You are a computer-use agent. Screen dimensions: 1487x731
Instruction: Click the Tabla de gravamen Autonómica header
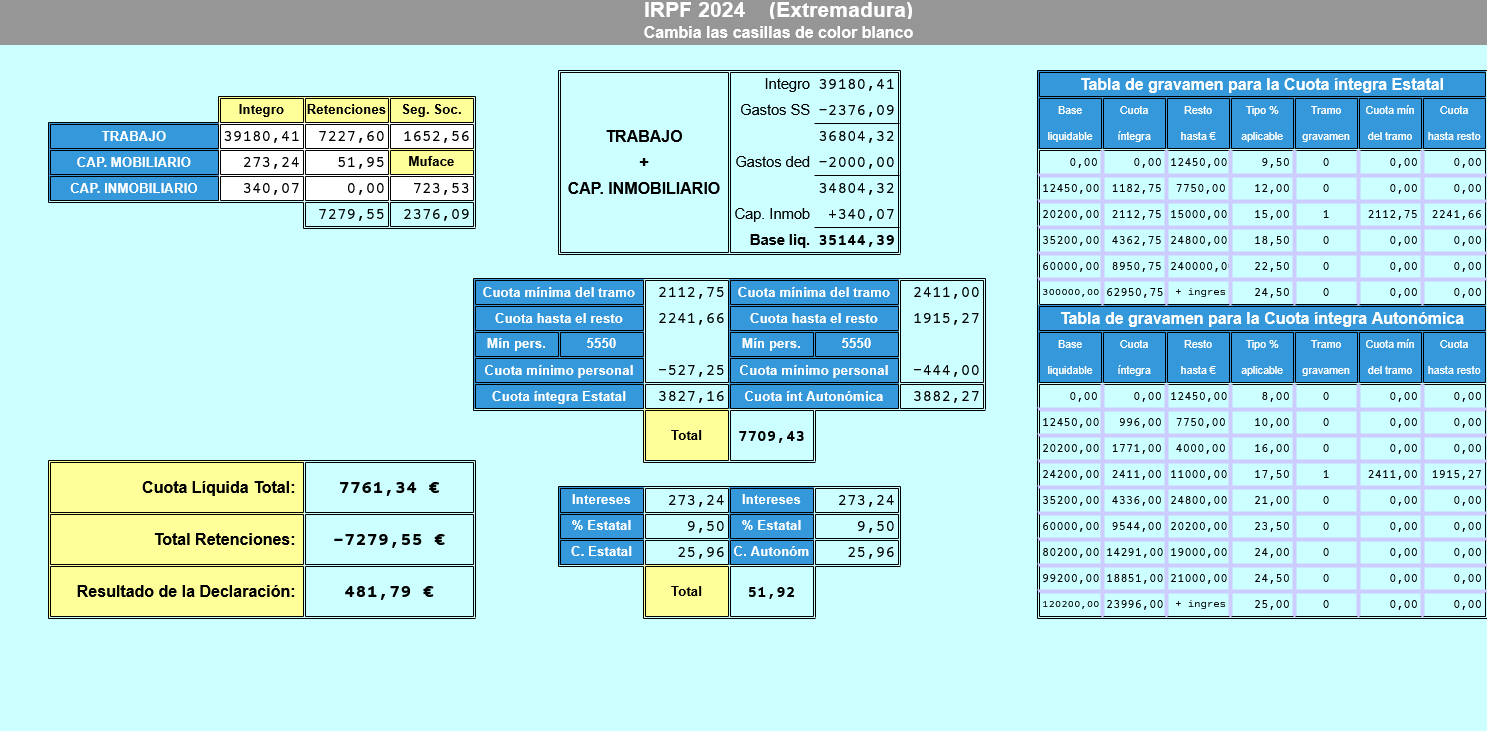click(1261, 318)
